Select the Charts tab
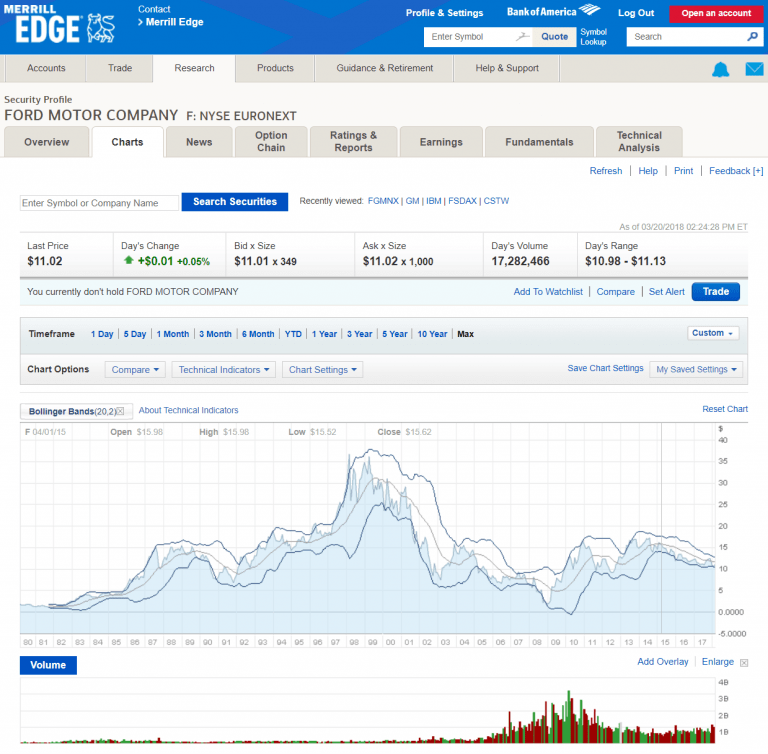Screen dimensions: 768x754 [x=127, y=142]
